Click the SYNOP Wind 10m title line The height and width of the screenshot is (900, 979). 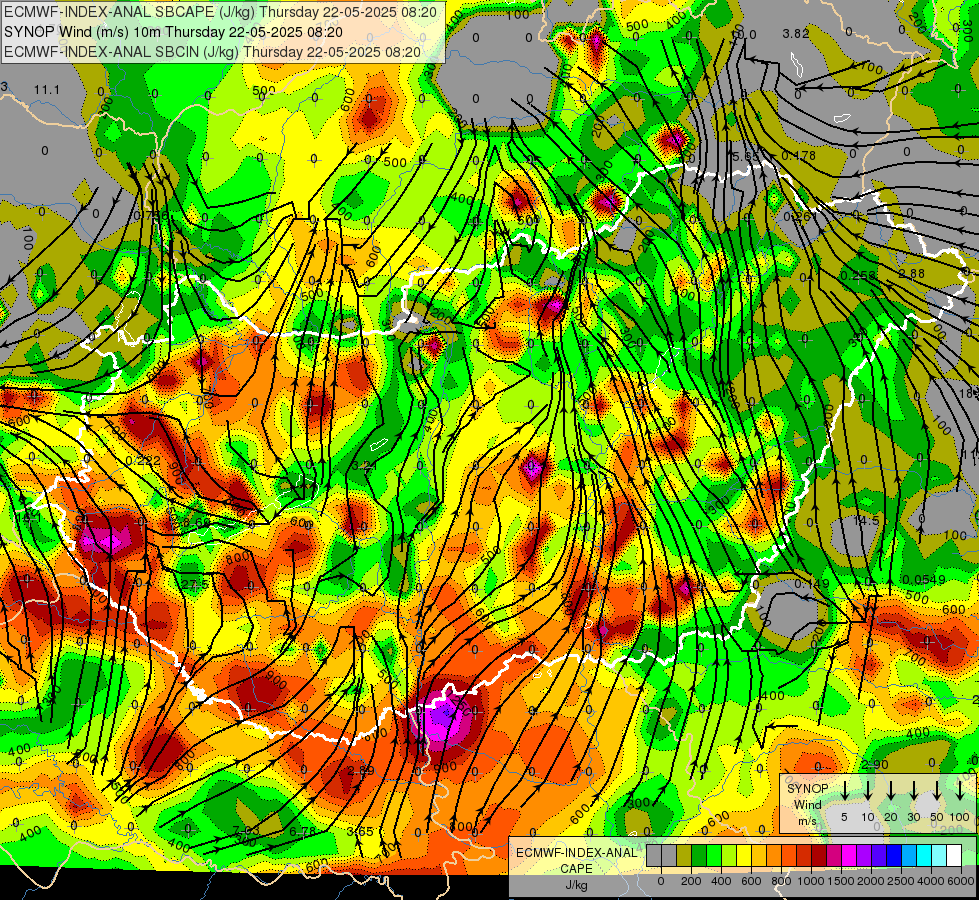(x=173, y=32)
